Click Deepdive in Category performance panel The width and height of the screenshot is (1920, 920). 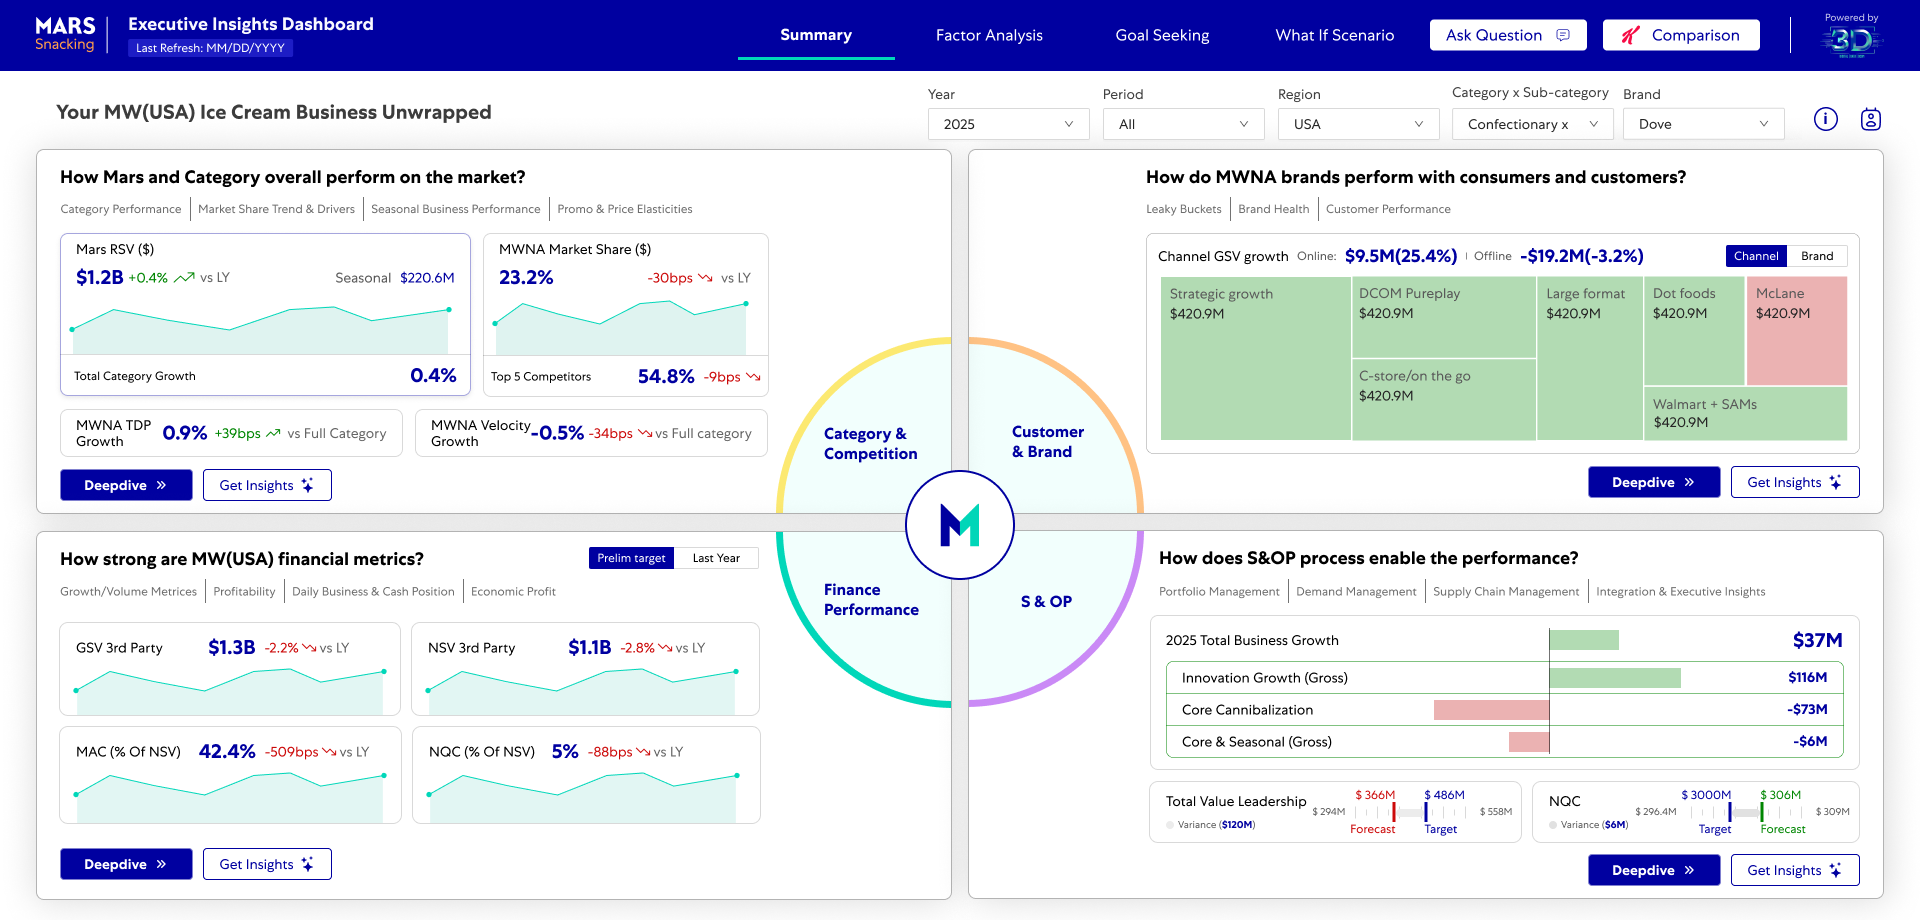126,485
